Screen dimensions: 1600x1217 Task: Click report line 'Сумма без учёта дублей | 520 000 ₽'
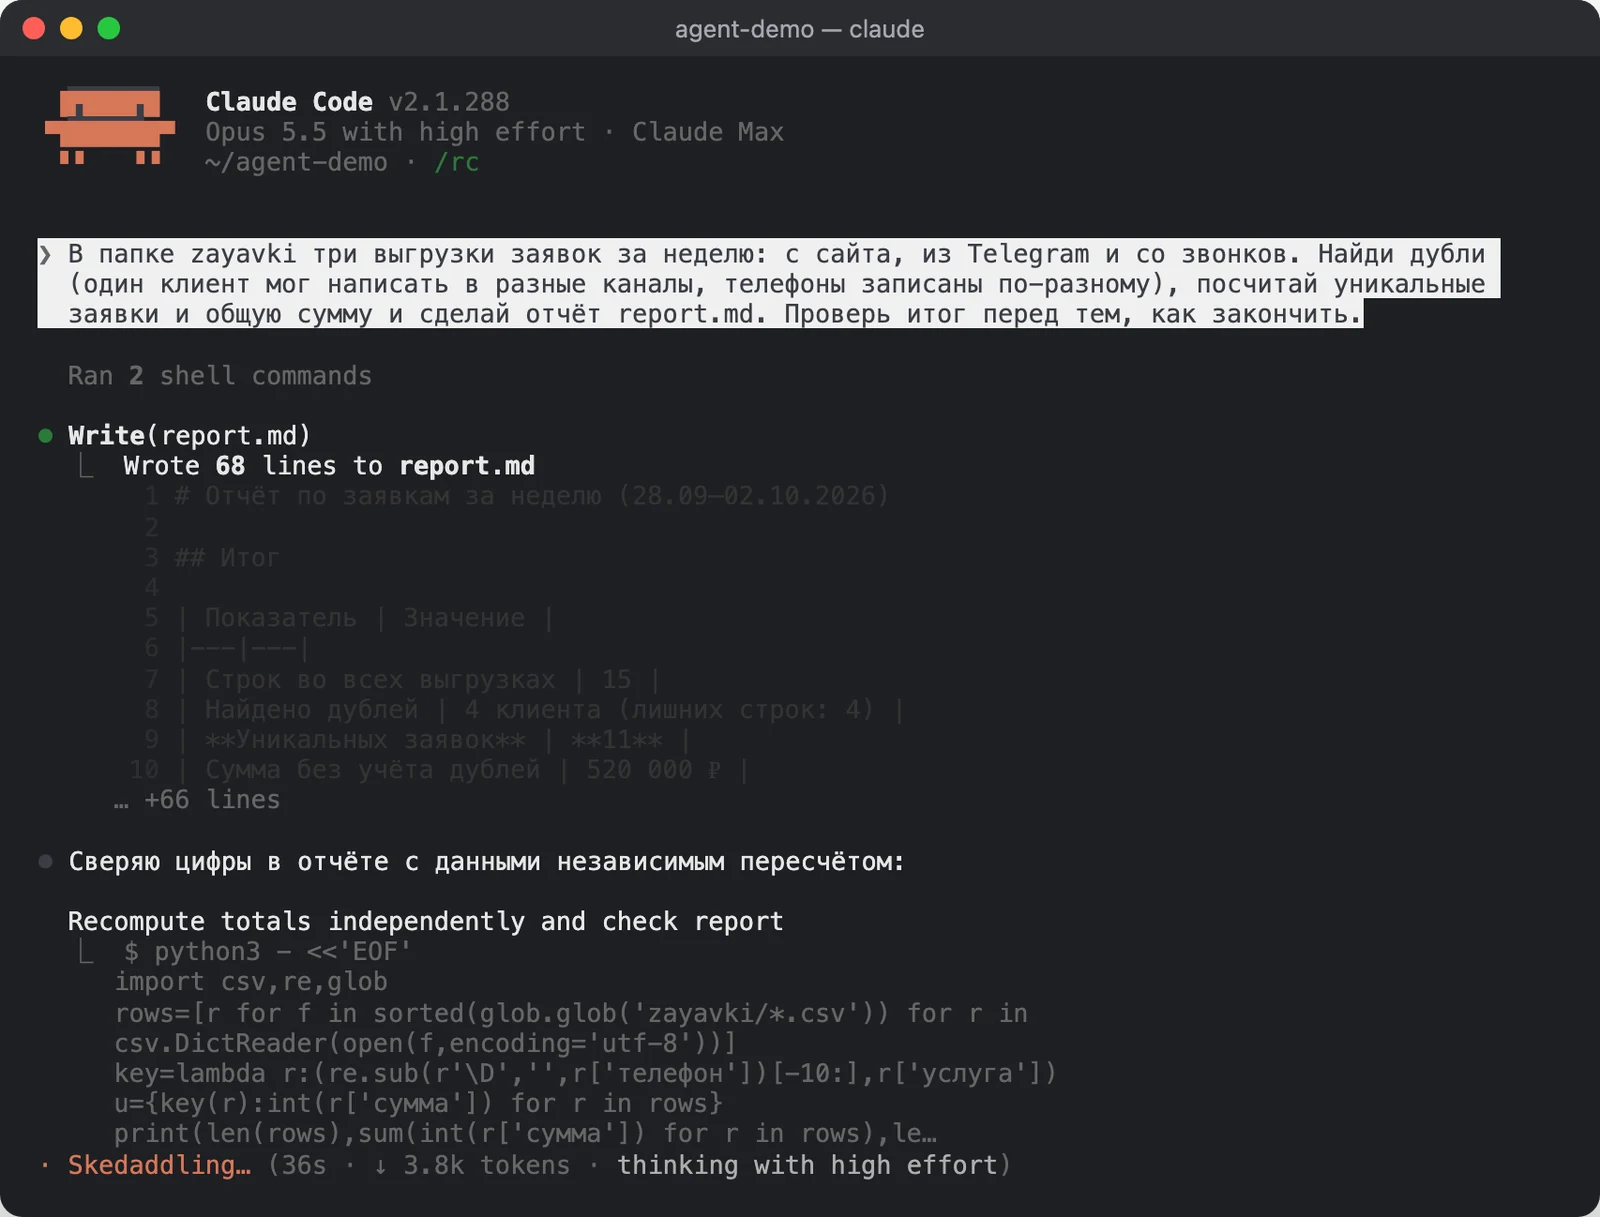(x=464, y=770)
